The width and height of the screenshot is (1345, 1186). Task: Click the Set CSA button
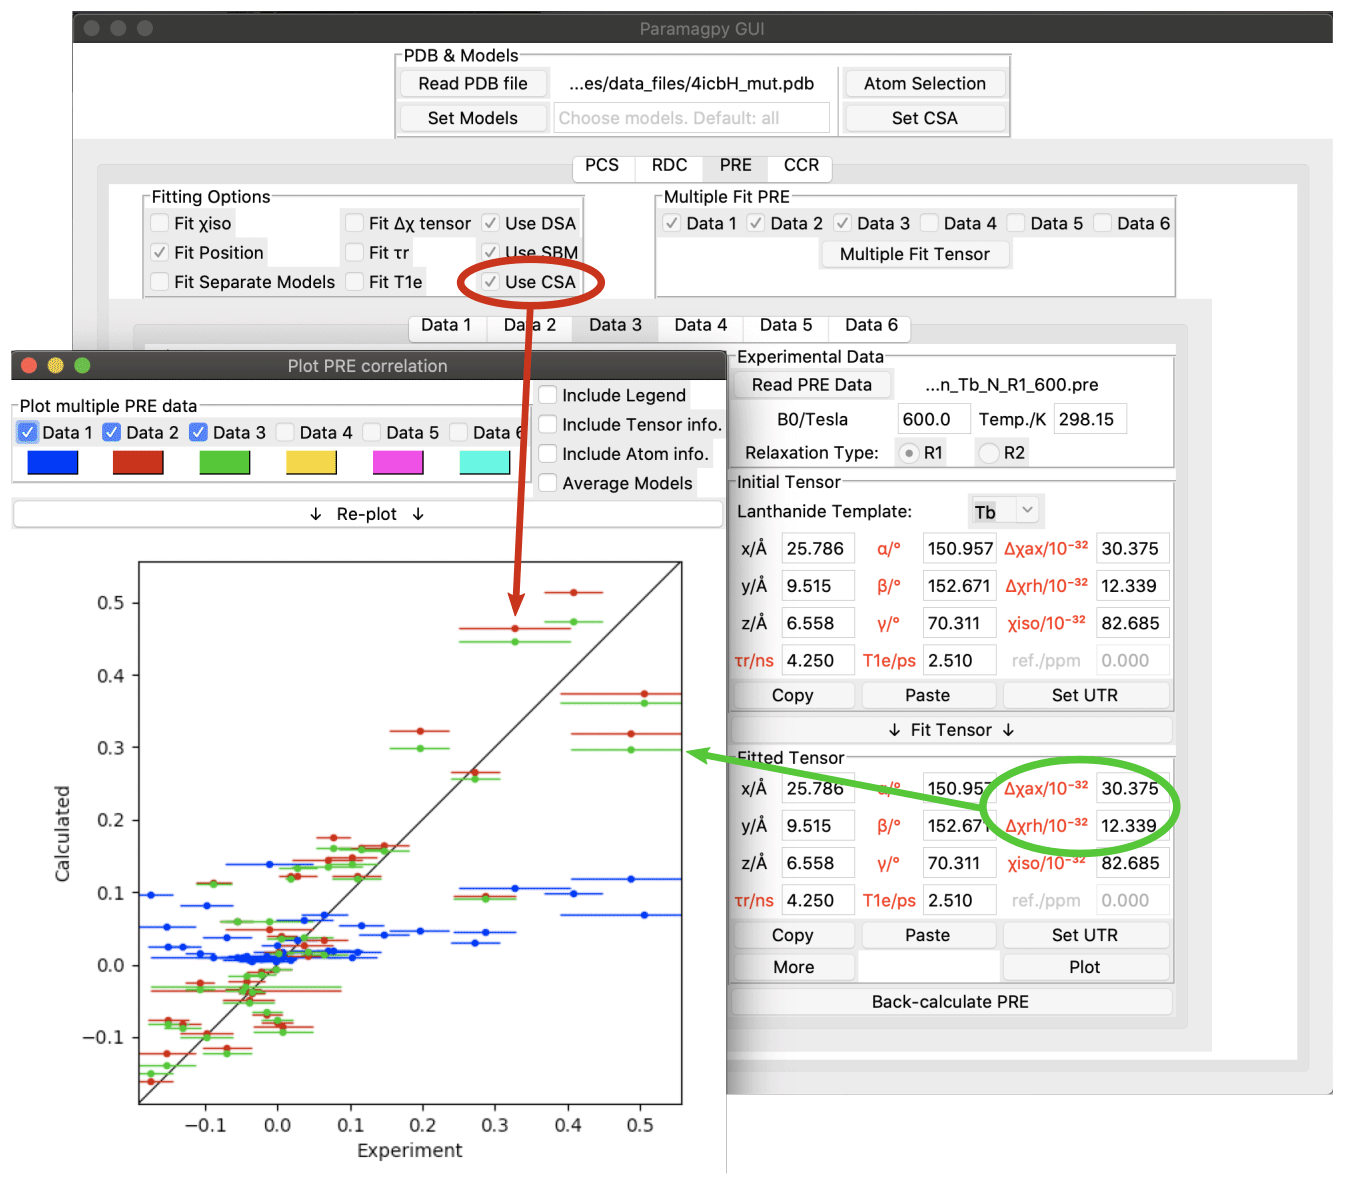[924, 118]
